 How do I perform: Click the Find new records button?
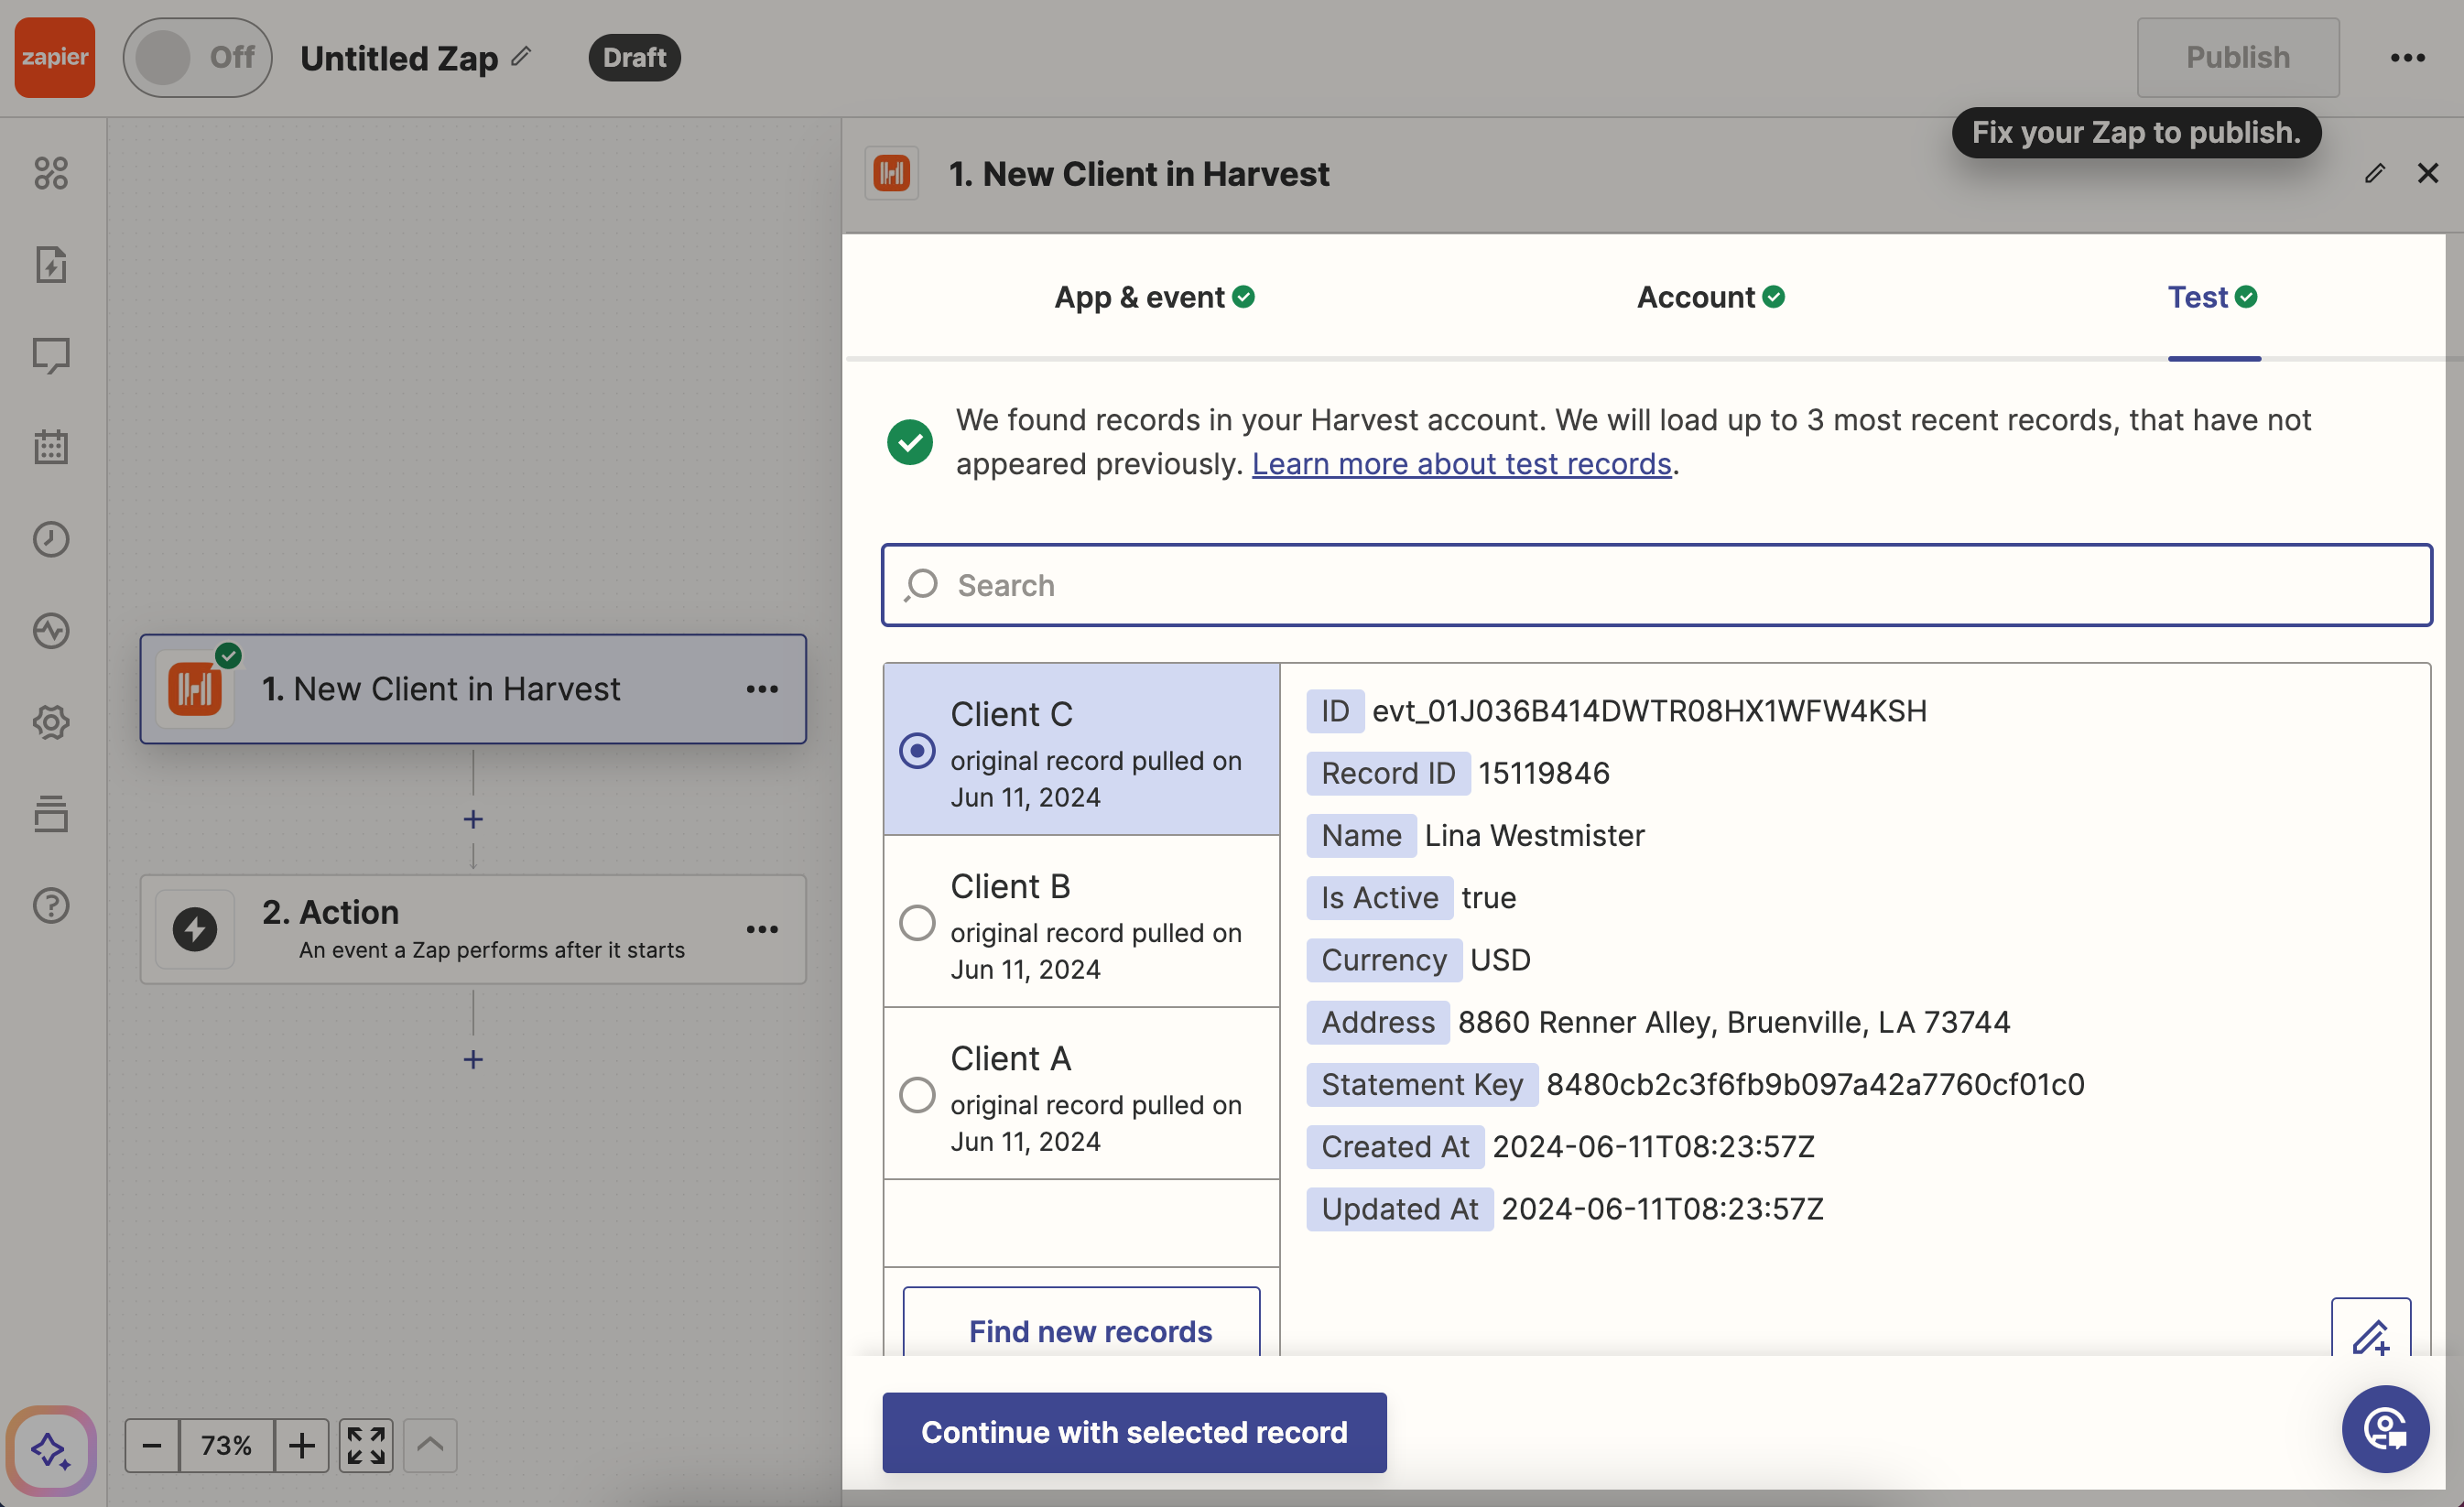click(x=1081, y=1325)
